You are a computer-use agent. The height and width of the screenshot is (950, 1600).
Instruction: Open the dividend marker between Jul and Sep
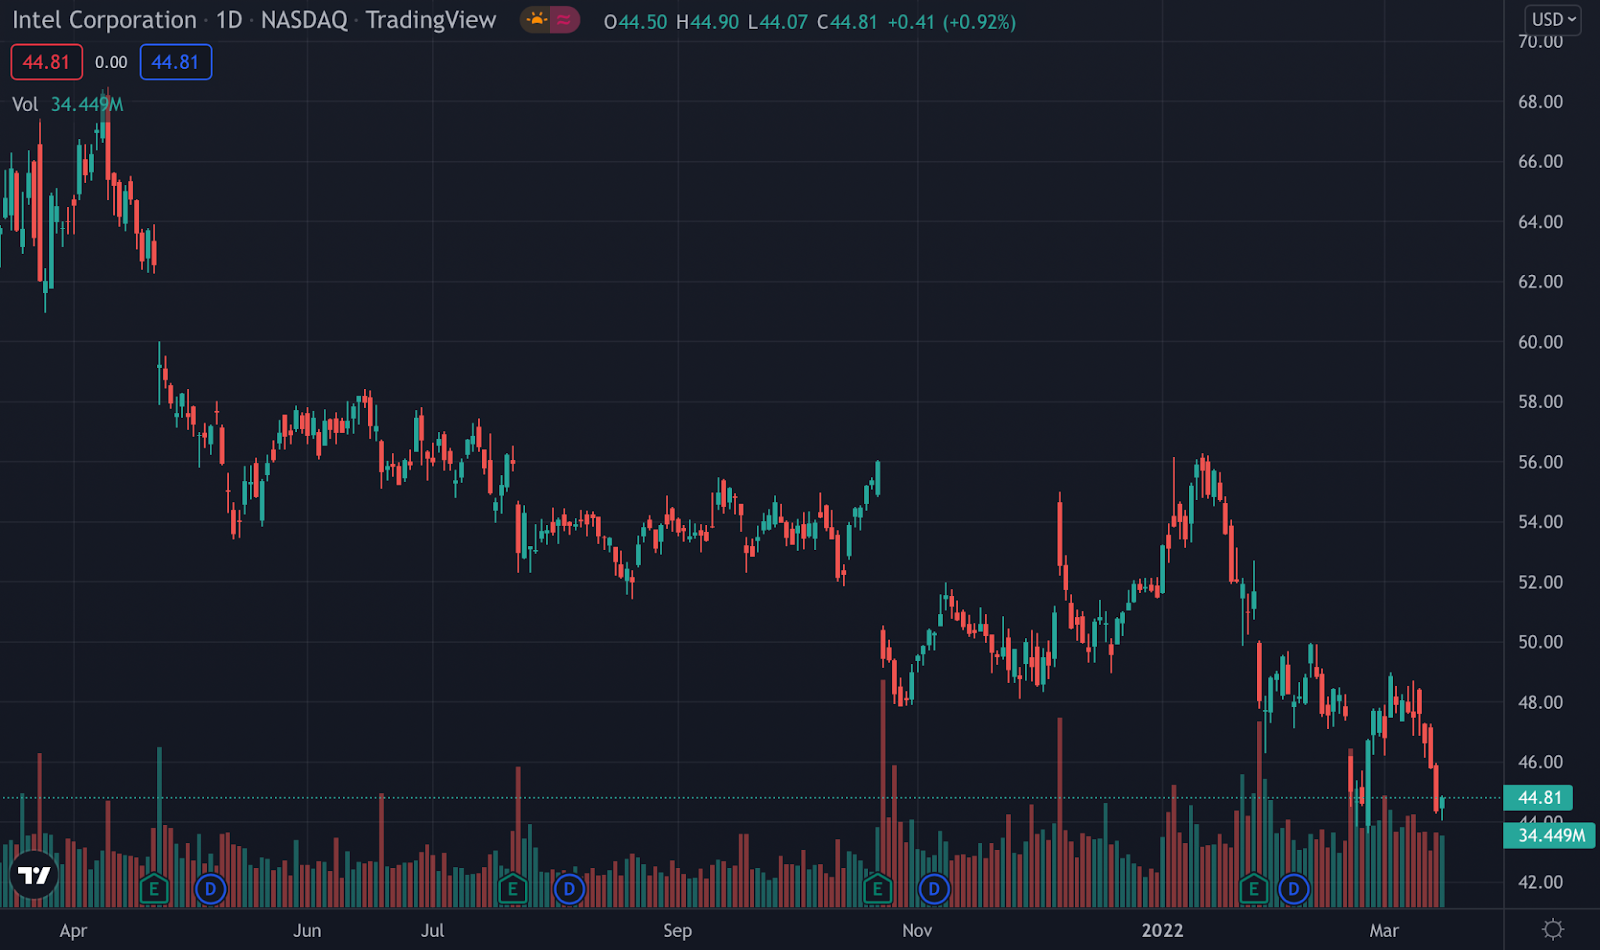569,888
